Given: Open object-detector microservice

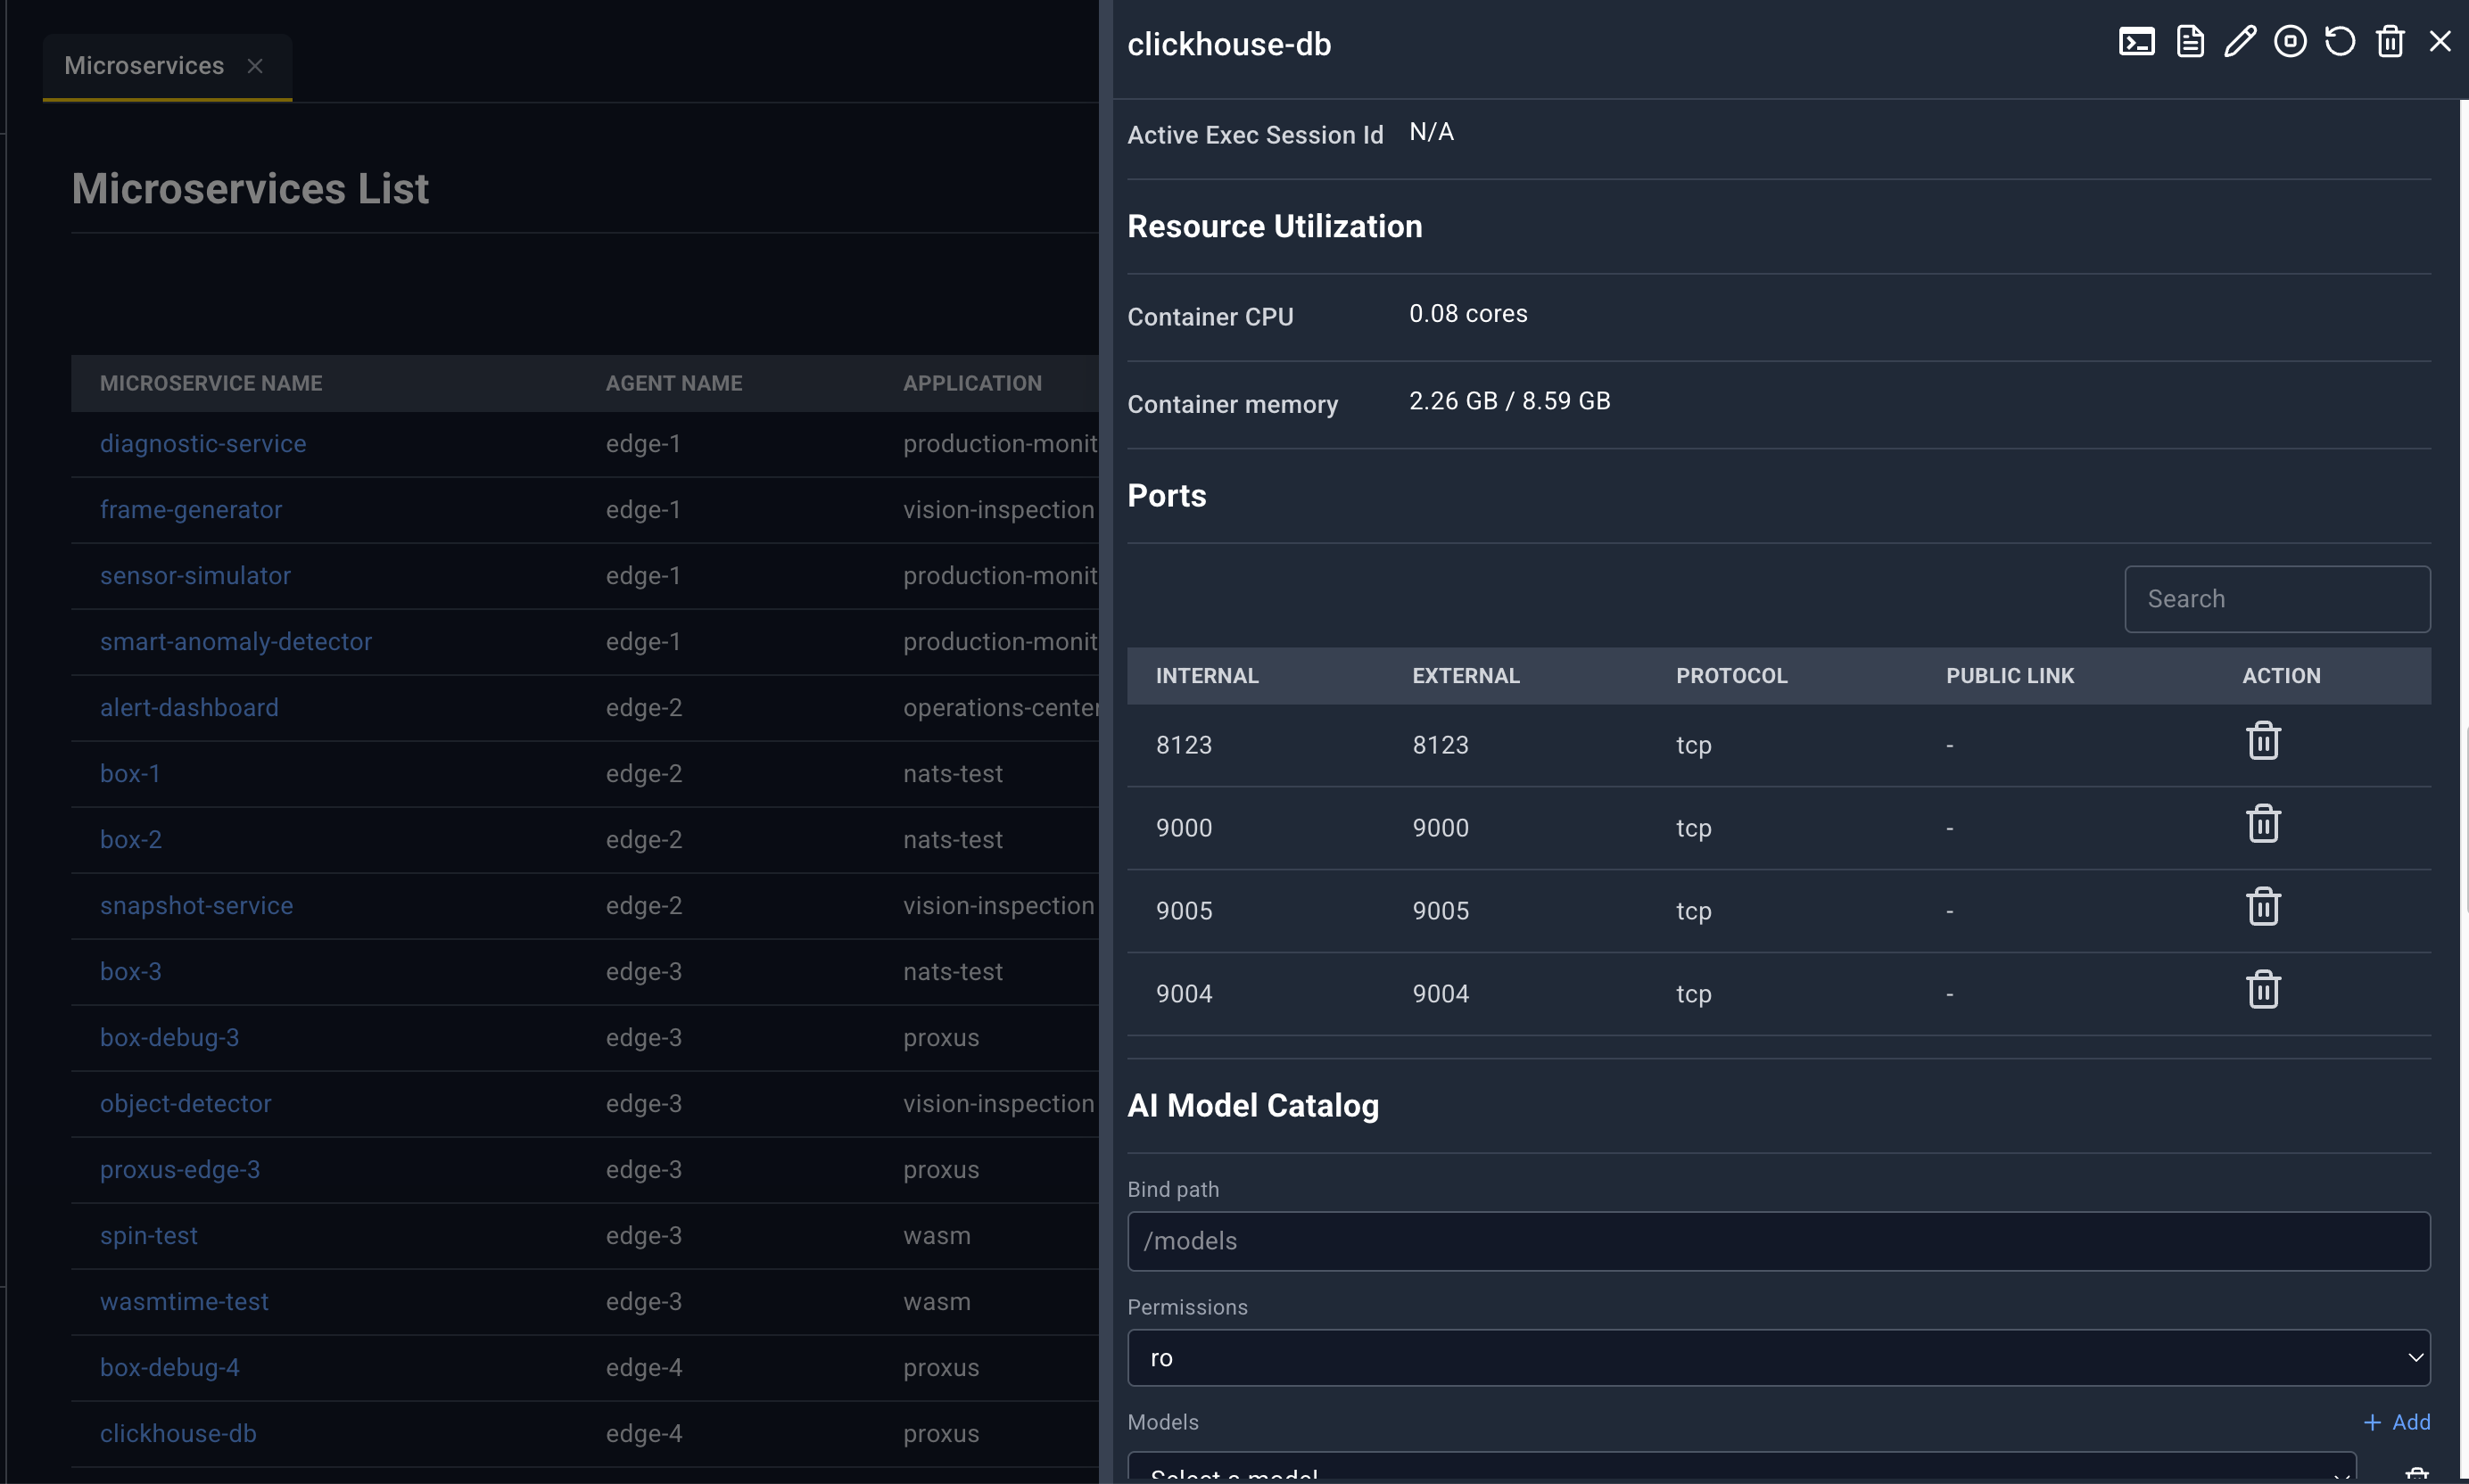Looking at the screenshot, I should point(185,1103).
